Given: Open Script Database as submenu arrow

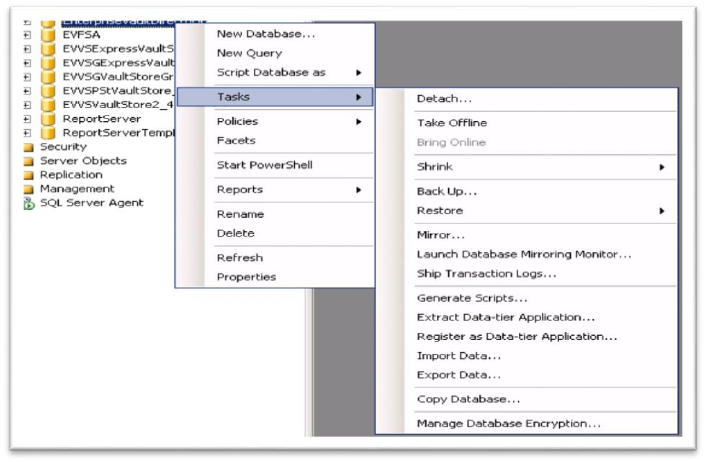Looking at the screenshot, I should 358,73.
